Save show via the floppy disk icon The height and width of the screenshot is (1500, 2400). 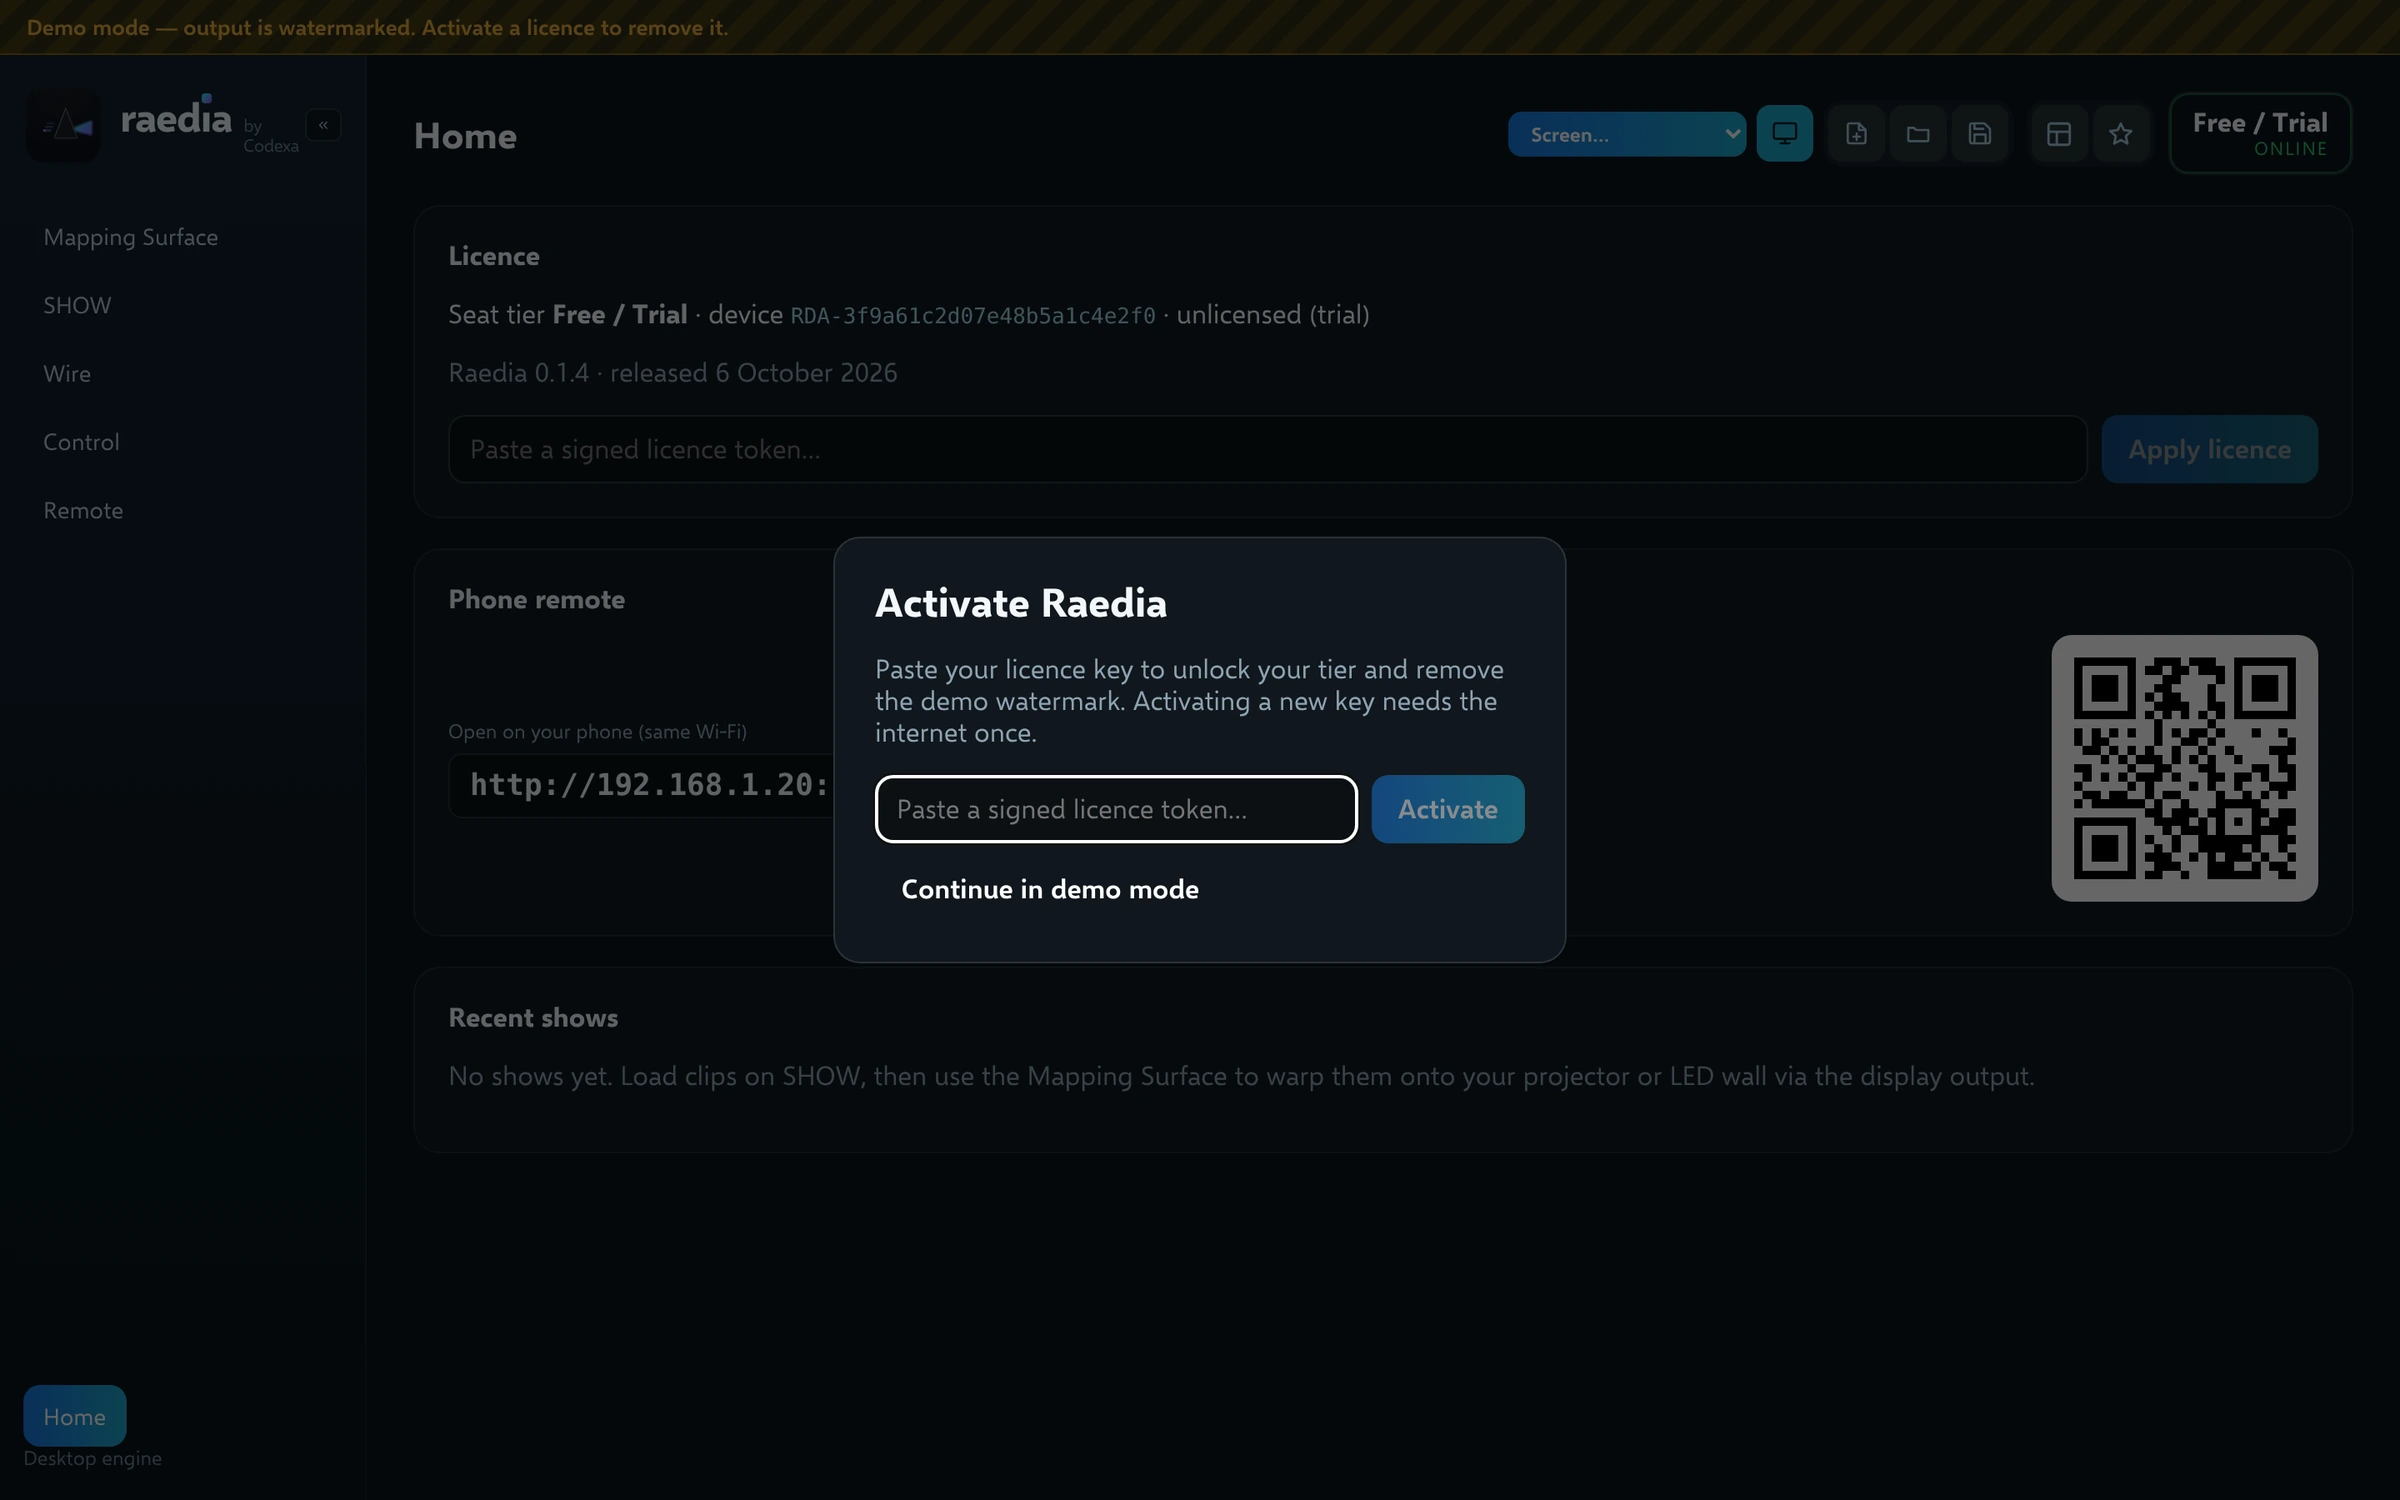(1979, 133)
